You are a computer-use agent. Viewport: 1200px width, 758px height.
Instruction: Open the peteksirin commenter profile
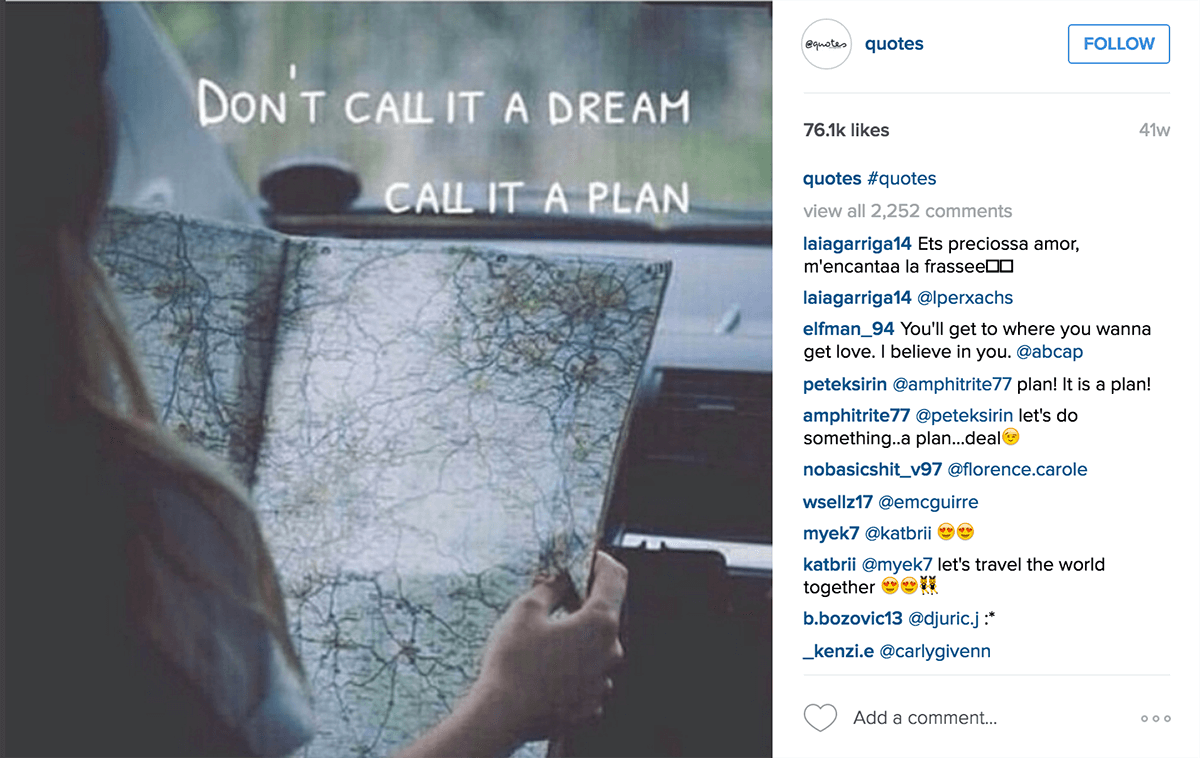click(845, 384)
